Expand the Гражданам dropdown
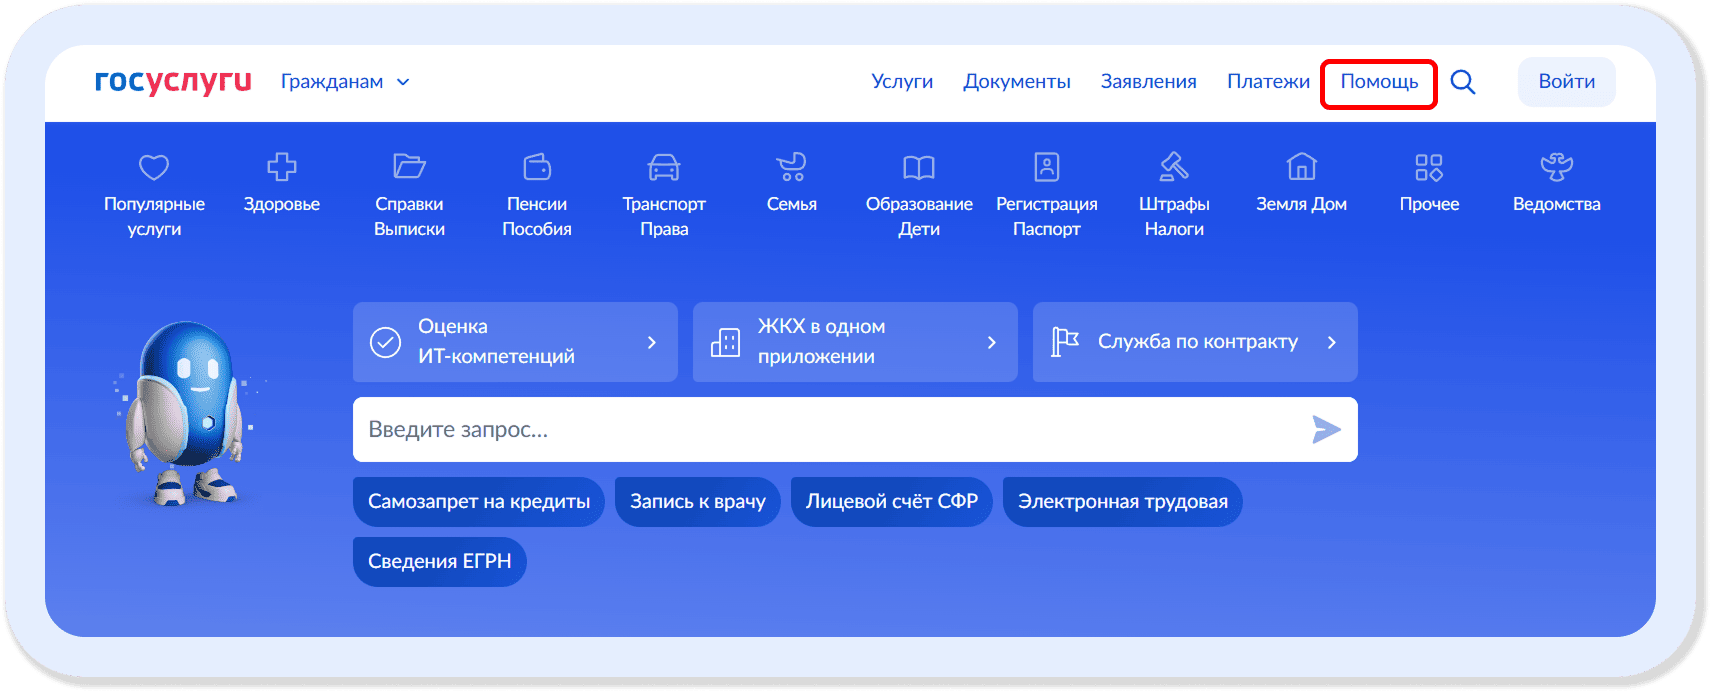The height and width of the screenshot is (692, 1711). coord(345,82)
